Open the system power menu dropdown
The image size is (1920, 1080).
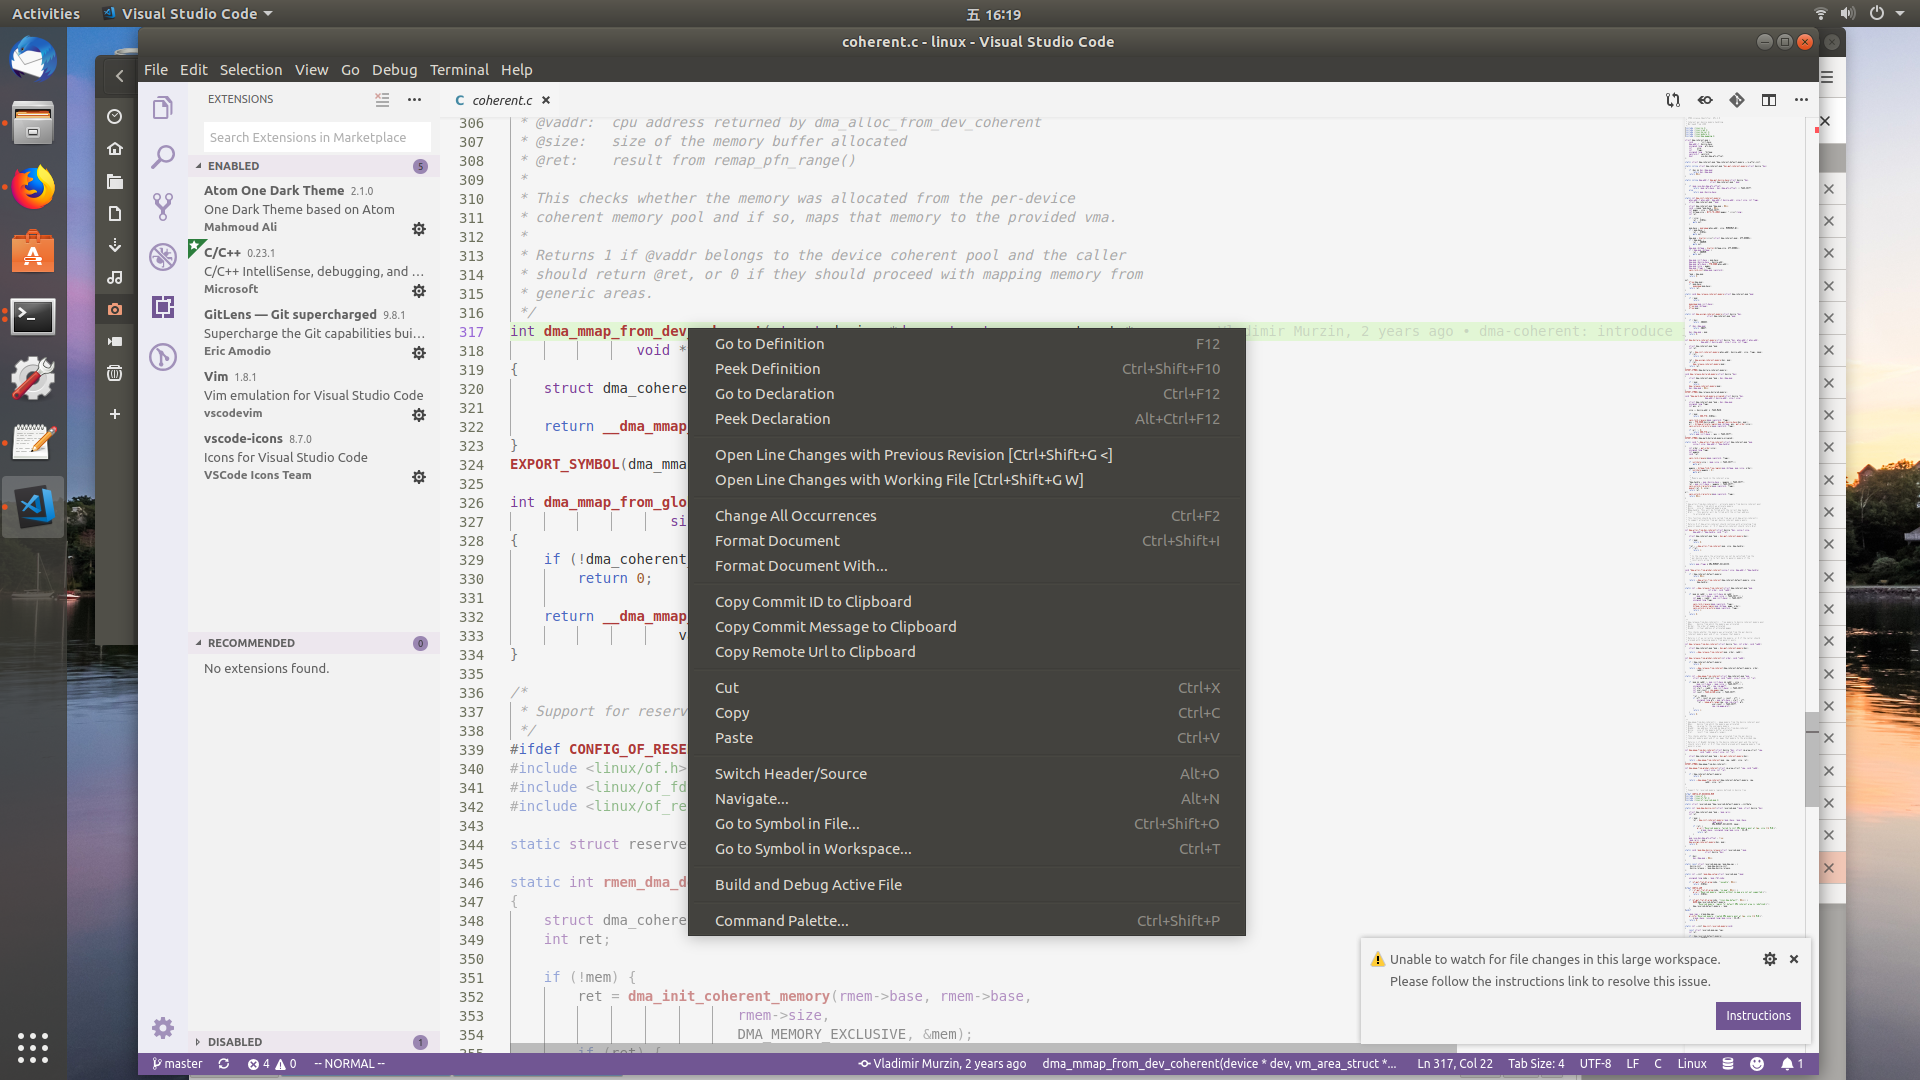pos(1888,14)
